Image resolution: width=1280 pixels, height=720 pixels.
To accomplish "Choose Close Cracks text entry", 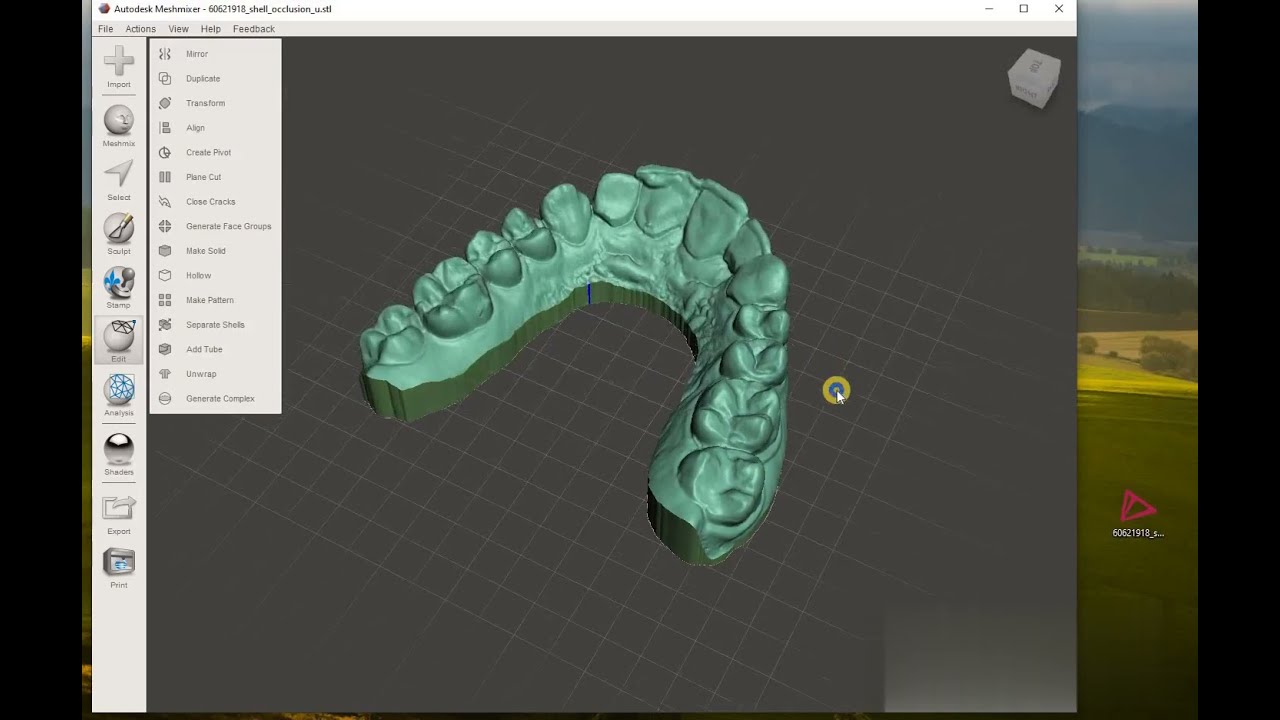I will pos(210,201).
